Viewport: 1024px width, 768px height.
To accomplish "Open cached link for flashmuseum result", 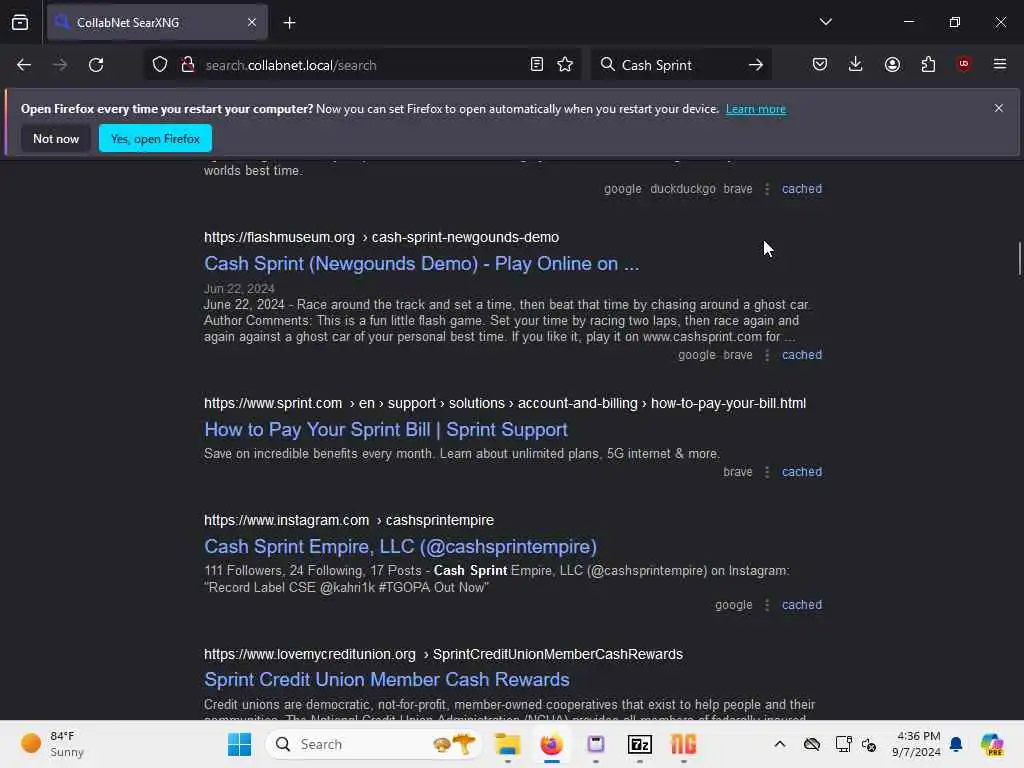I will tap(802, 355).
